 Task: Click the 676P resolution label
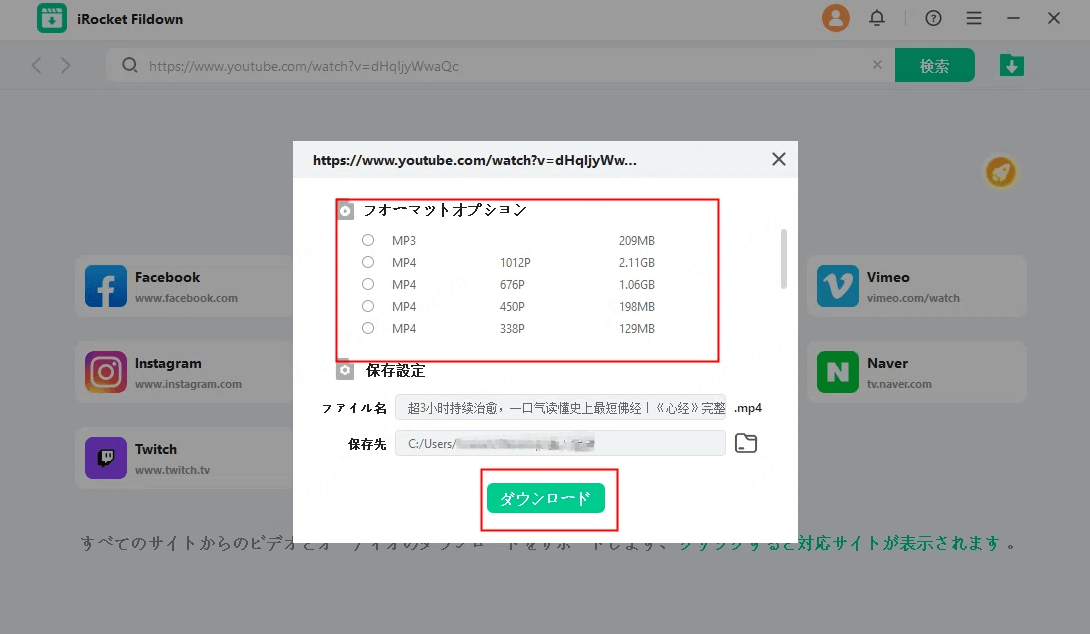click(512, 284)
